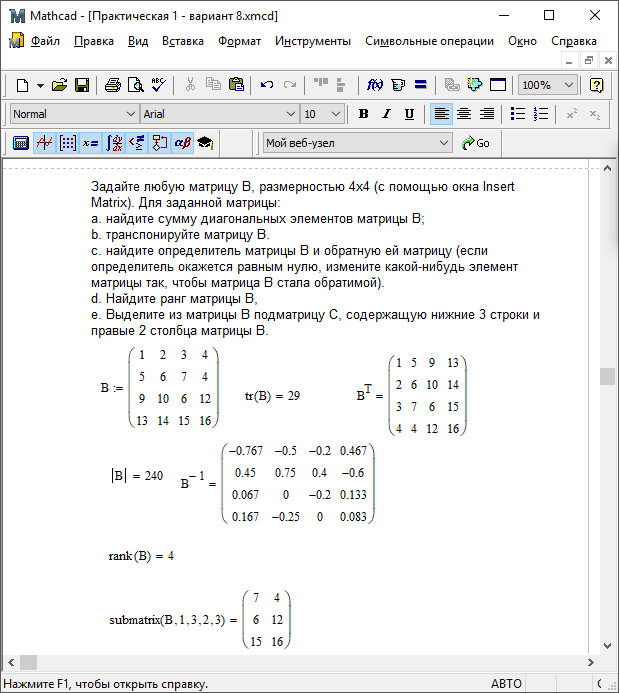Viewport: 619px width, 693px height.
Task: Click the Go button
Action: coord(476,143)
